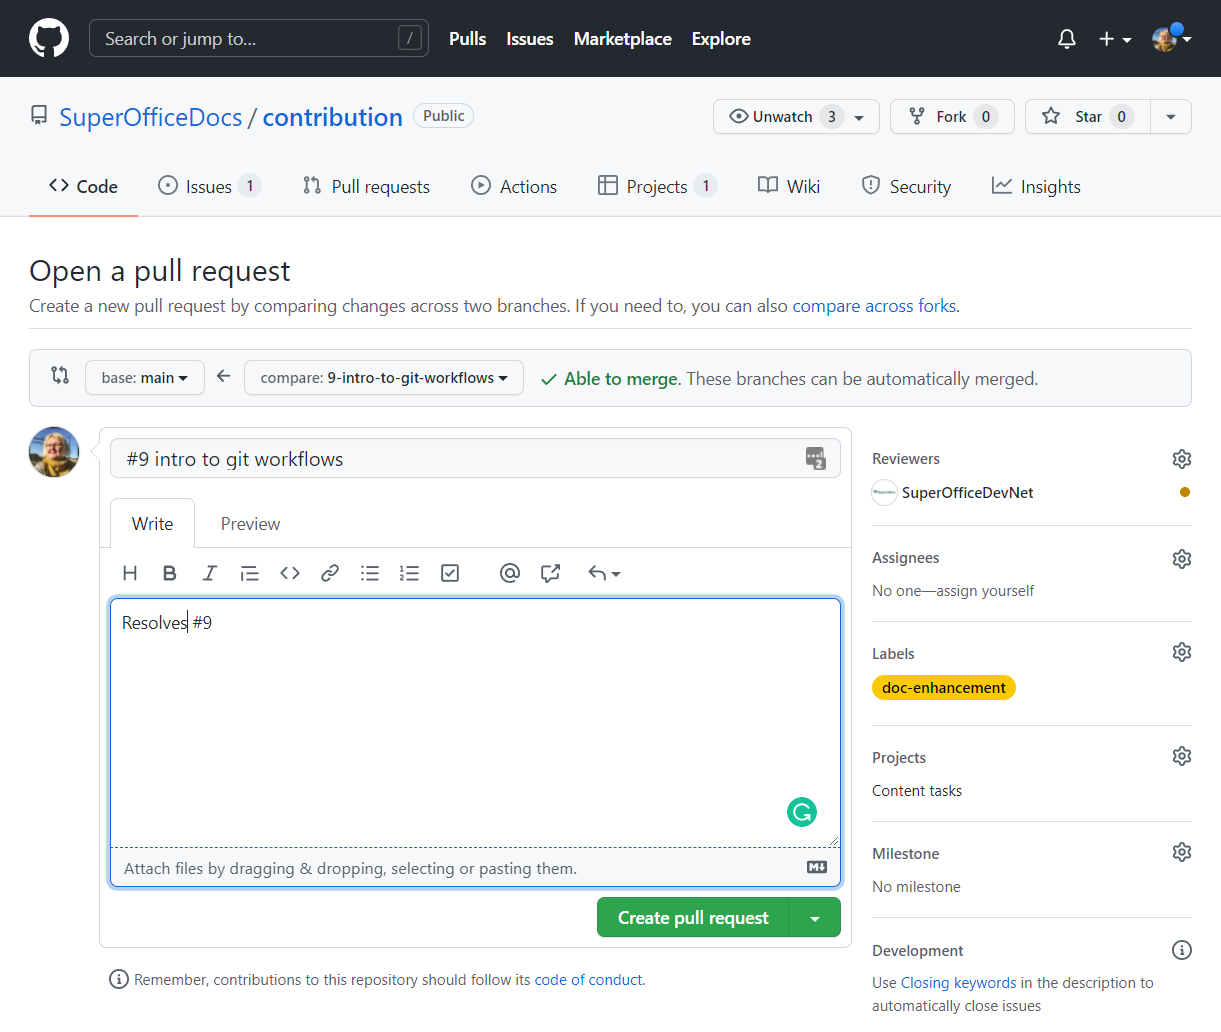The height and width of the screenshot is (1032, 1221).
Task: Click the compare-and-switch branches icon
Action: tap(60, 375)
